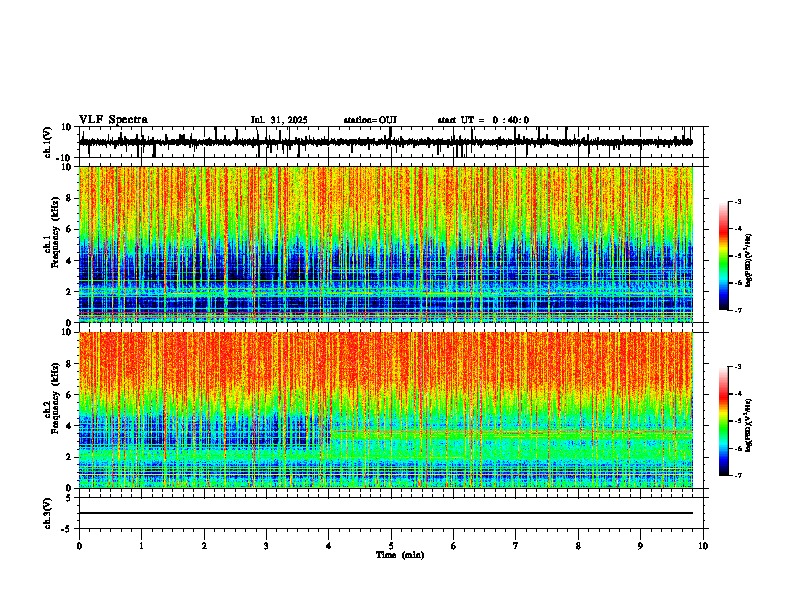This screenshot has width=792, height=612.
Task: Click time axis tick label "5"
Action: pos(391,546)
